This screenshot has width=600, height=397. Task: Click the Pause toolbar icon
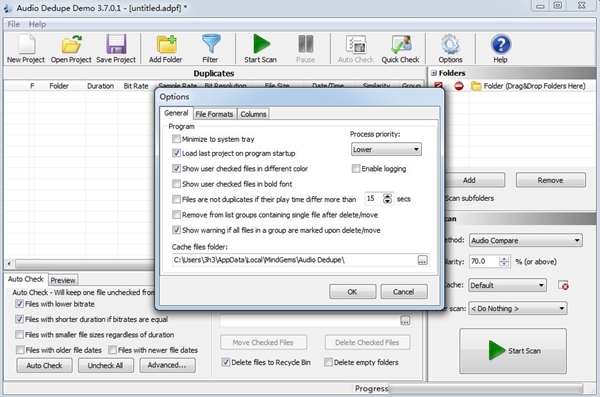pos(305,49)
